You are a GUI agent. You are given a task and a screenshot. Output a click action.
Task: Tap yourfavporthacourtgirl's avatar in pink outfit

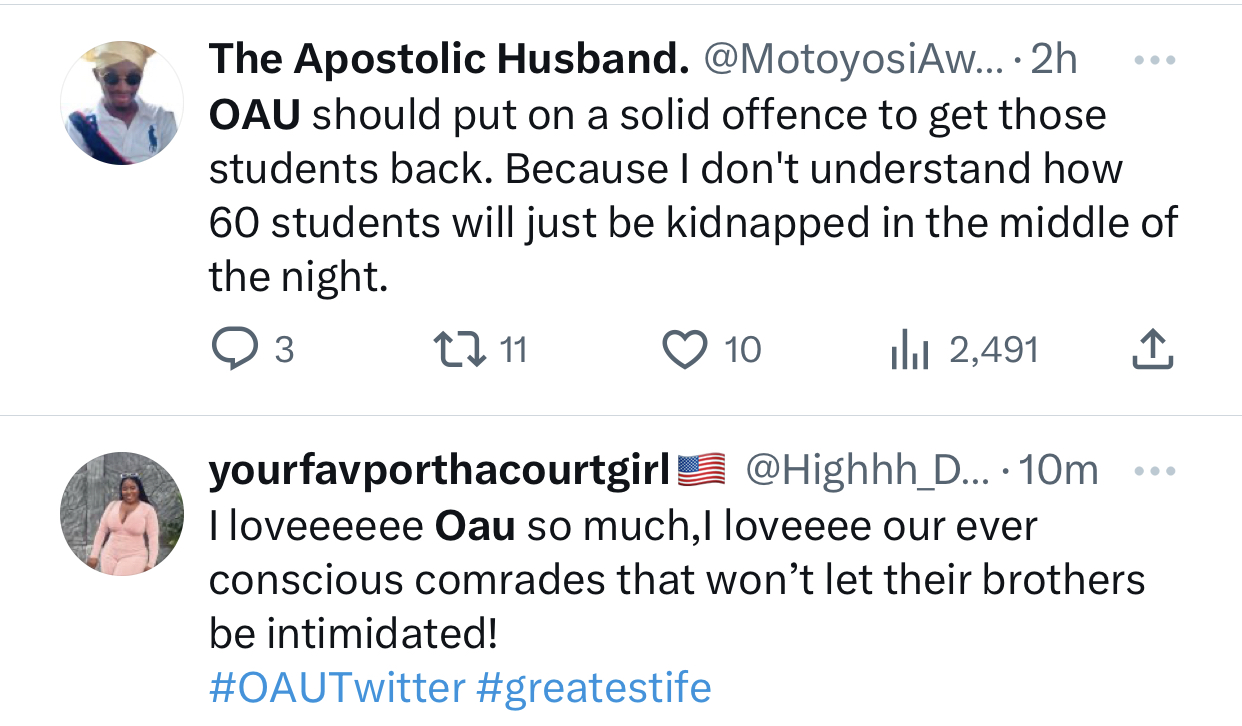122,513
